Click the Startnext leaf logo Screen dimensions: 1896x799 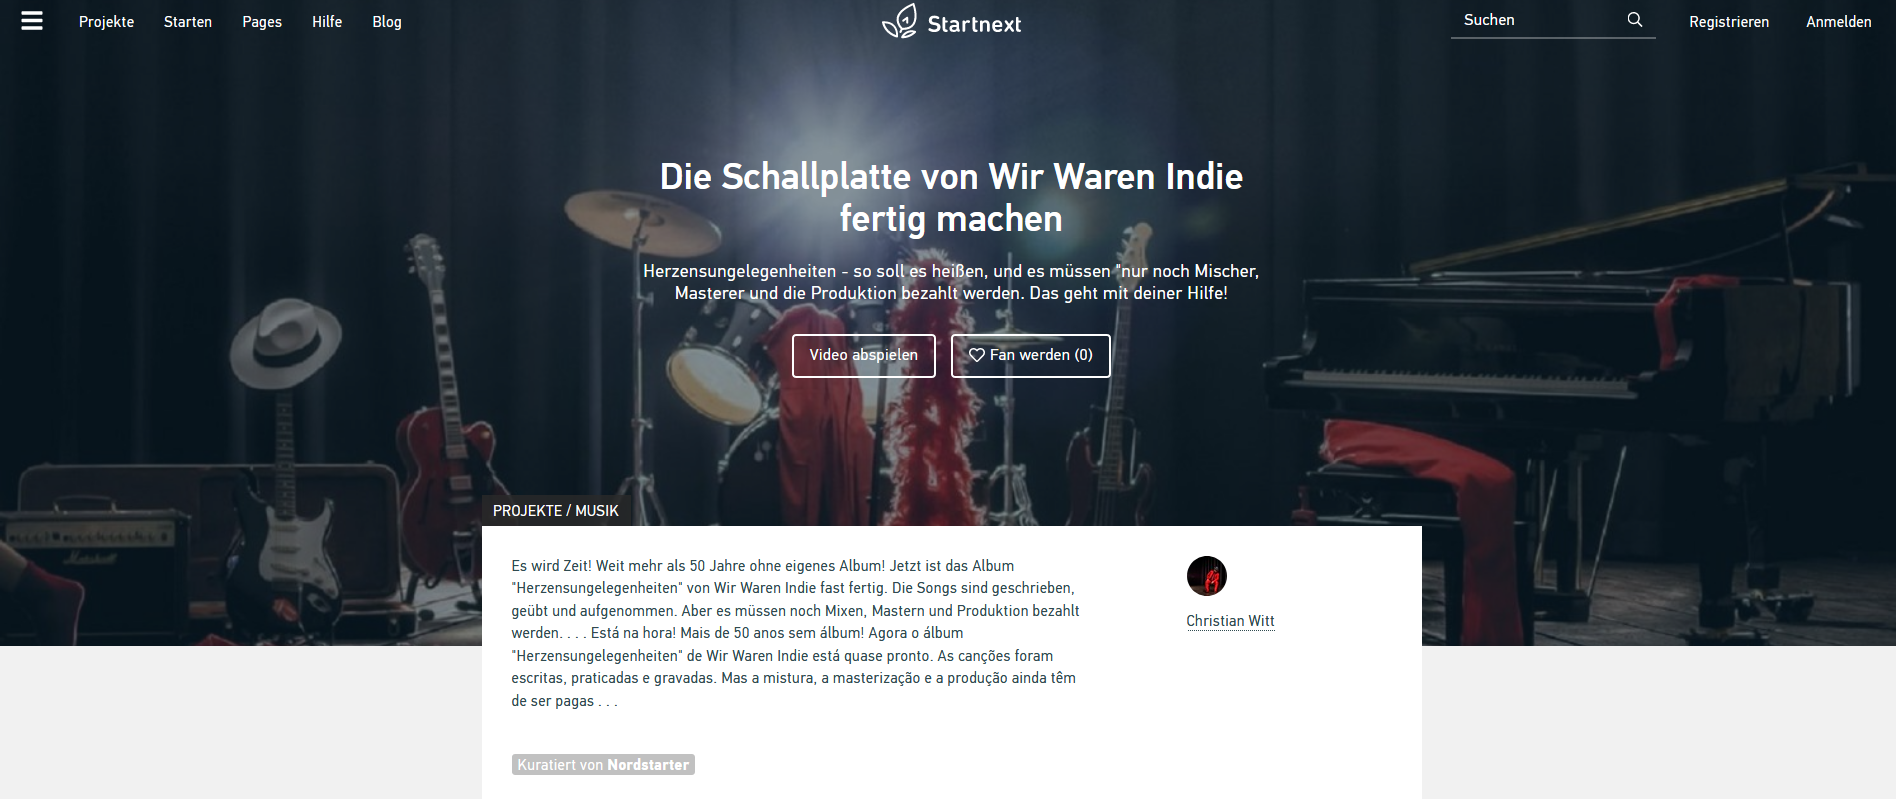(900, 21)
